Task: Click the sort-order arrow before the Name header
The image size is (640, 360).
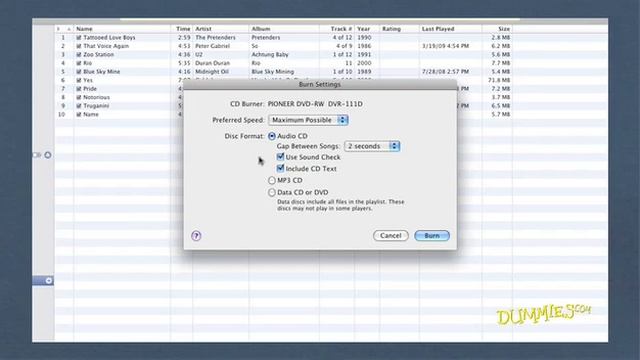Action: click(x=69, y=29)
